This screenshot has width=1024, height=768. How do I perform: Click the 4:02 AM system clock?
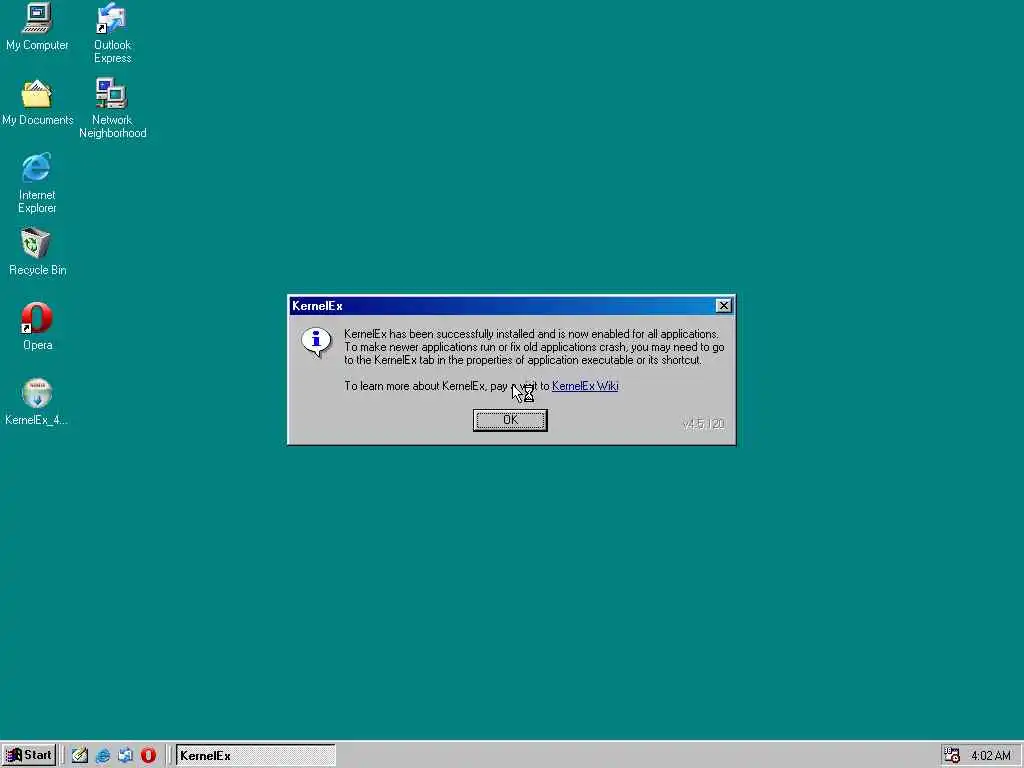click(x=991, y=756)
